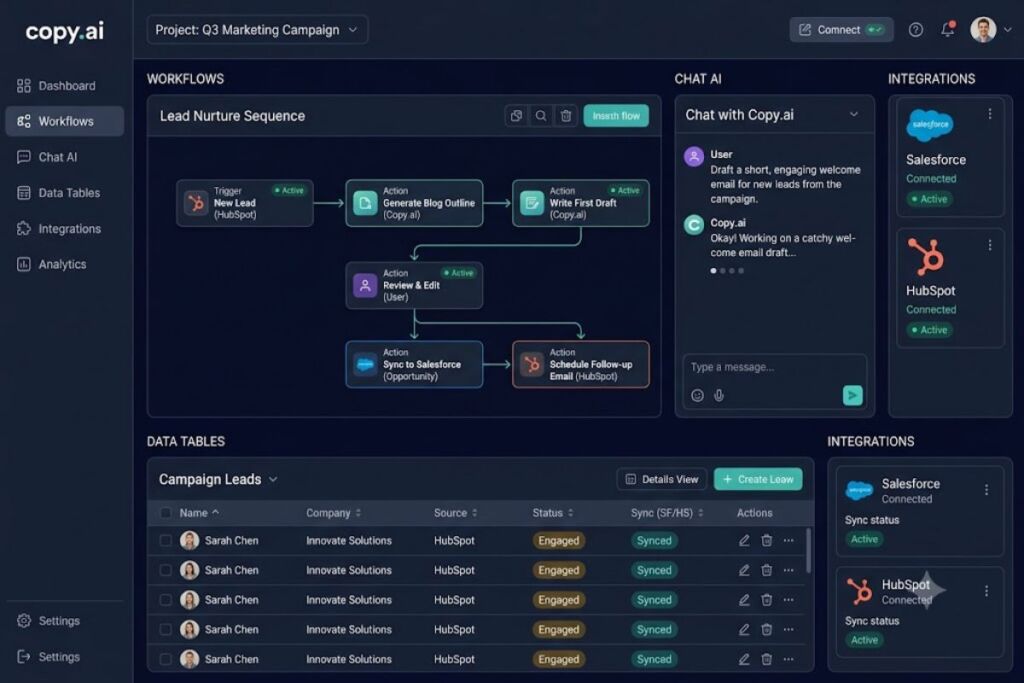Open account menu chevron beside avatar
The image size is (1024, 683).
(1007, 29)
